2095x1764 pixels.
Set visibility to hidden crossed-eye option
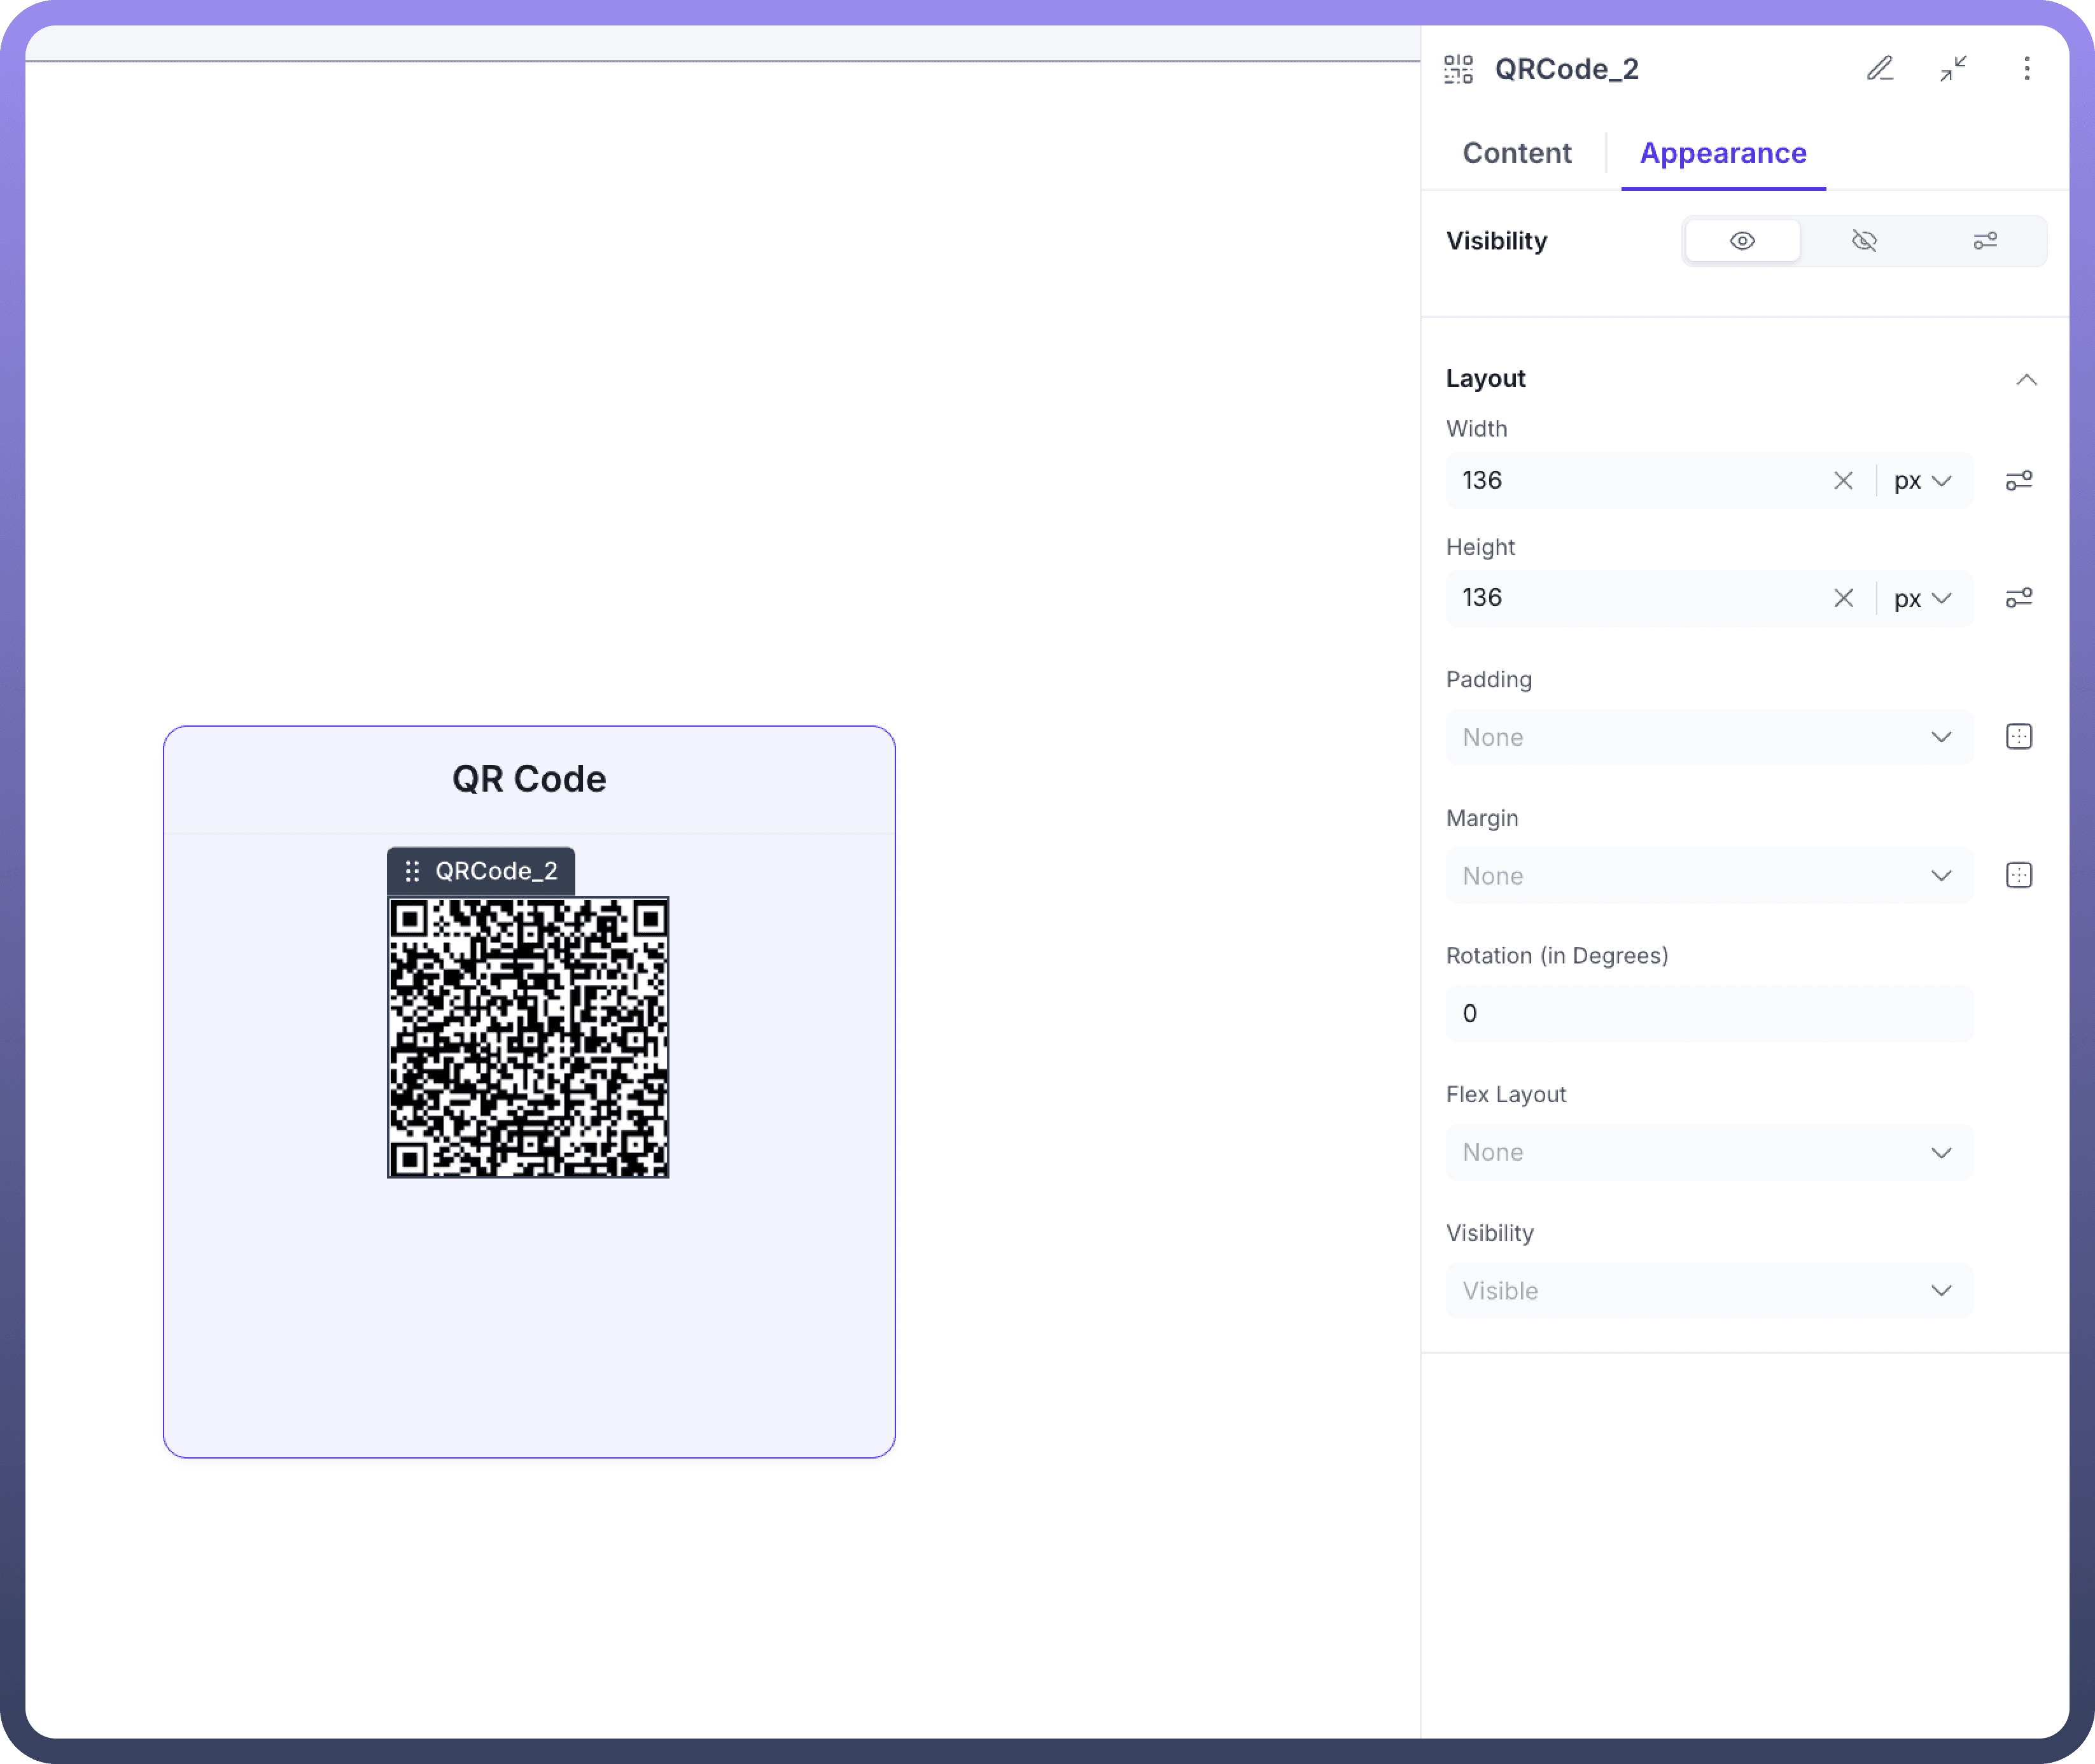tap(1864, 241)
